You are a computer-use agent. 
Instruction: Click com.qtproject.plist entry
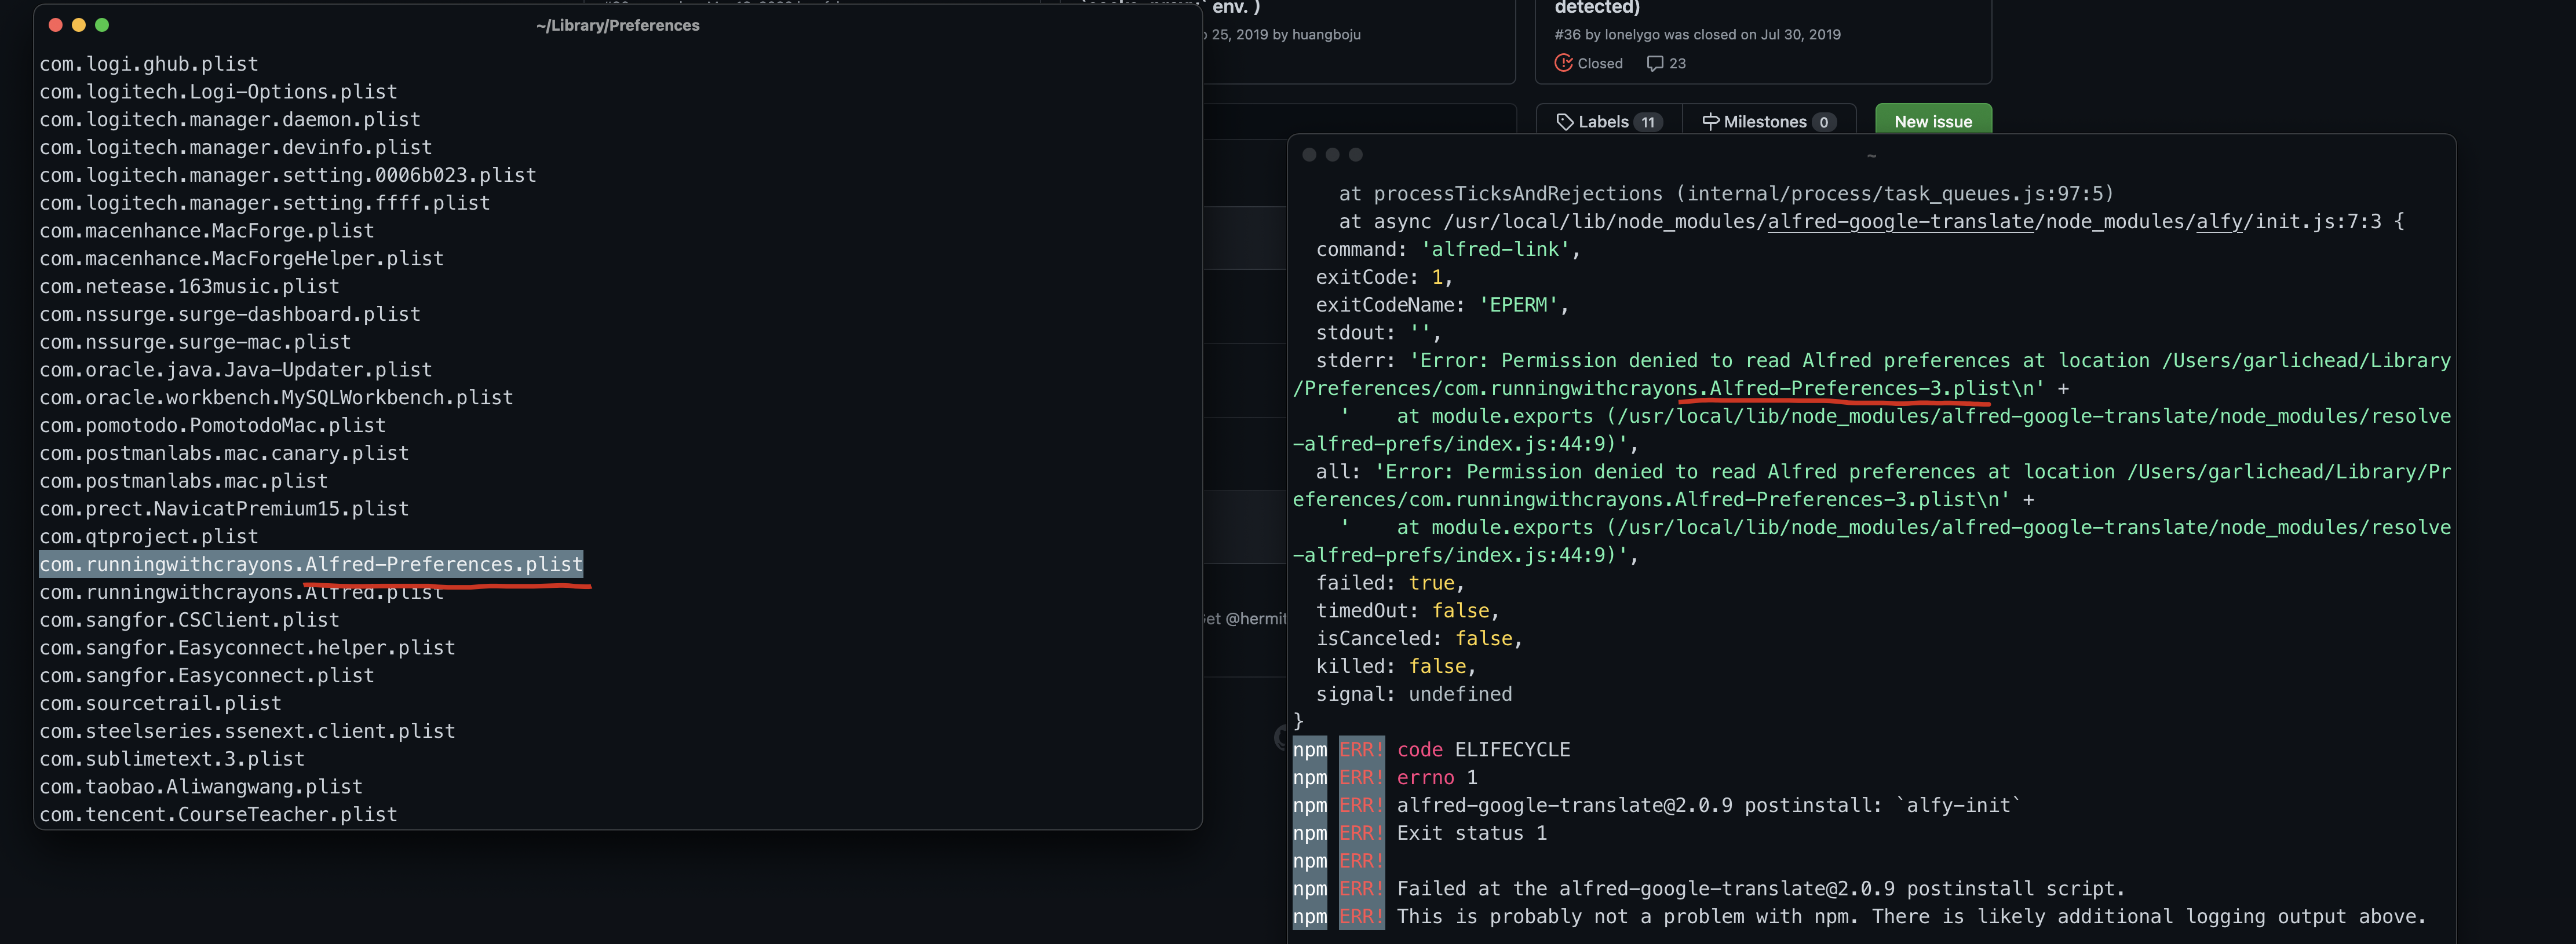pos(149,537)
